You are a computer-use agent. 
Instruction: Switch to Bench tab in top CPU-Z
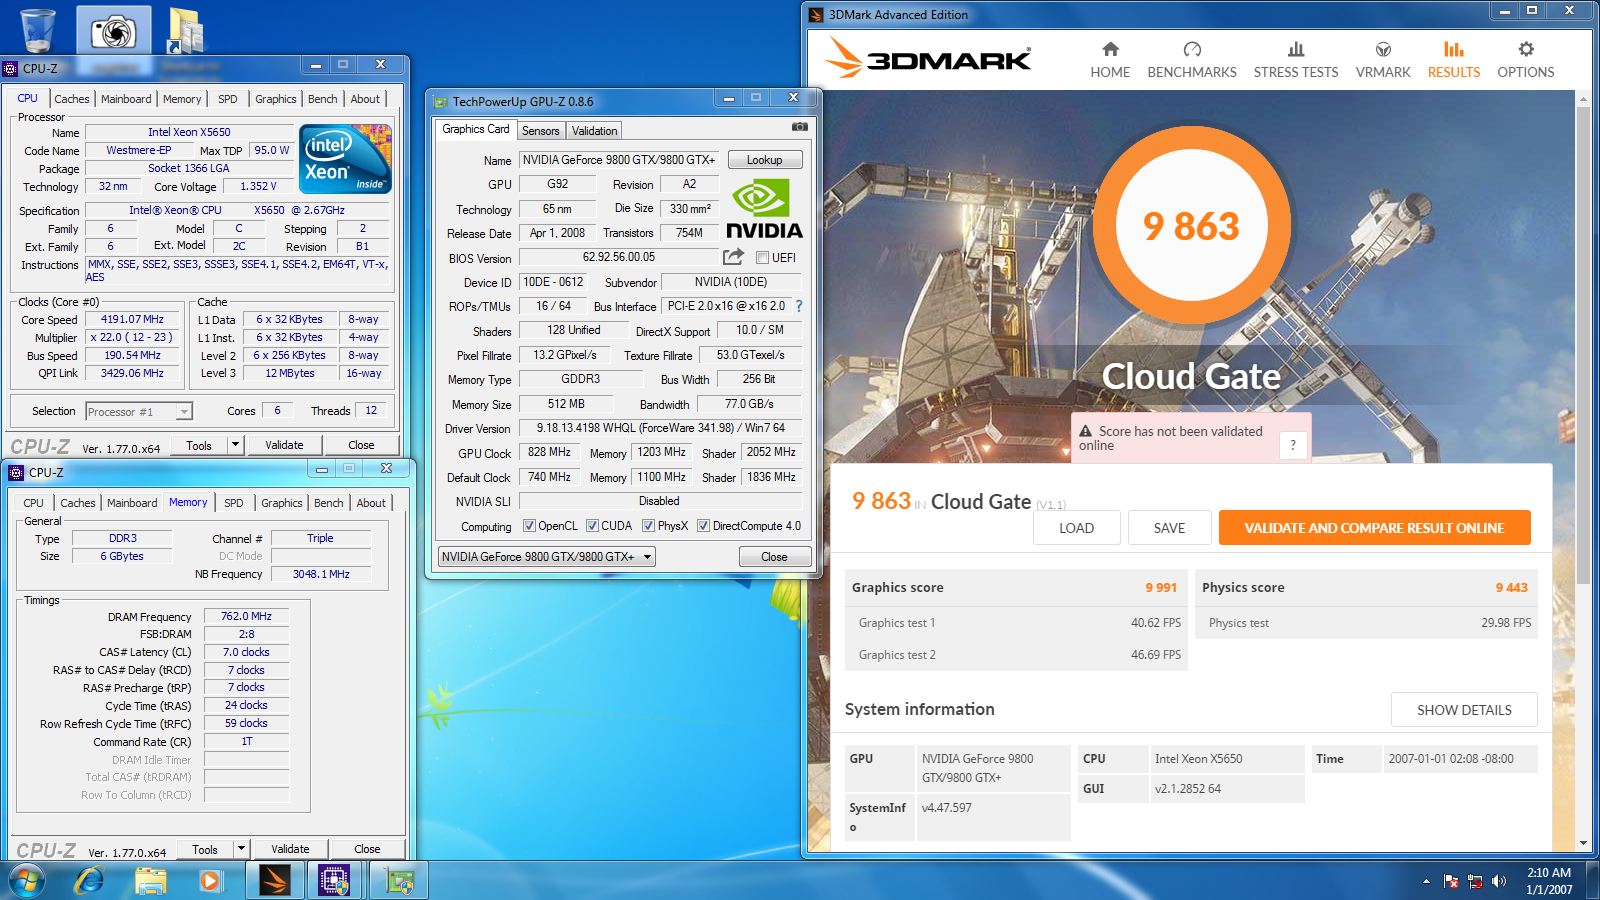(322, 99)
